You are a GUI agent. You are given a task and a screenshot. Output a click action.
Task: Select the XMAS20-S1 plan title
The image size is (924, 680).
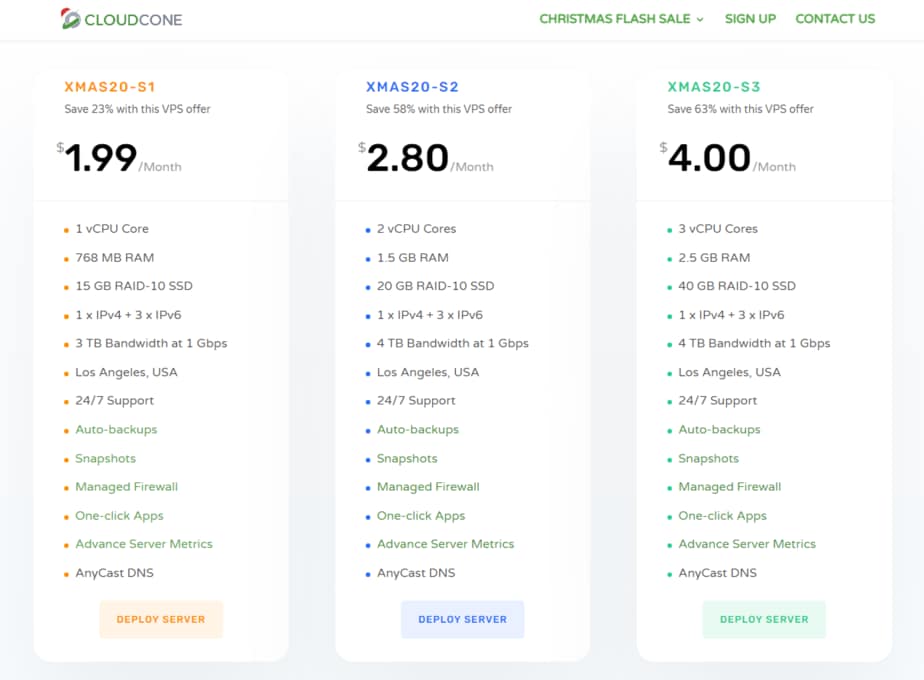[x=110, y=87]
